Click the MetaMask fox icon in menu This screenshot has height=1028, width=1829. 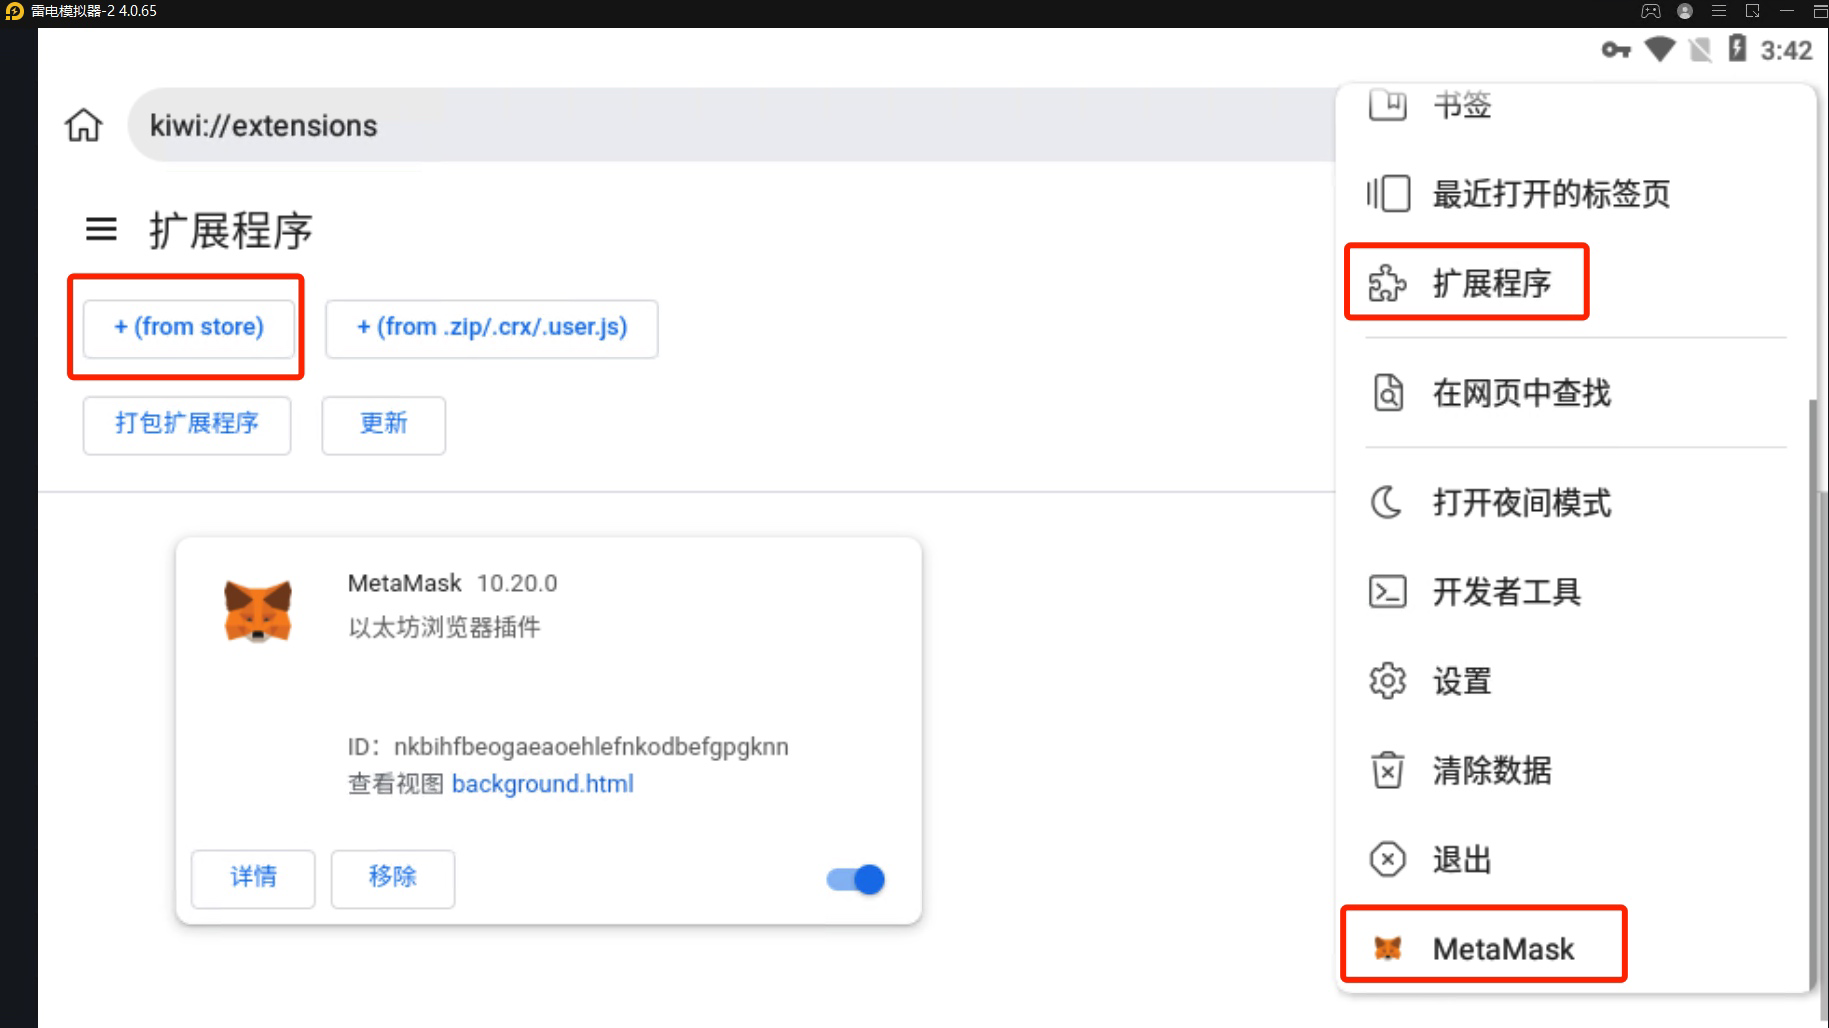pos(1388,948)
